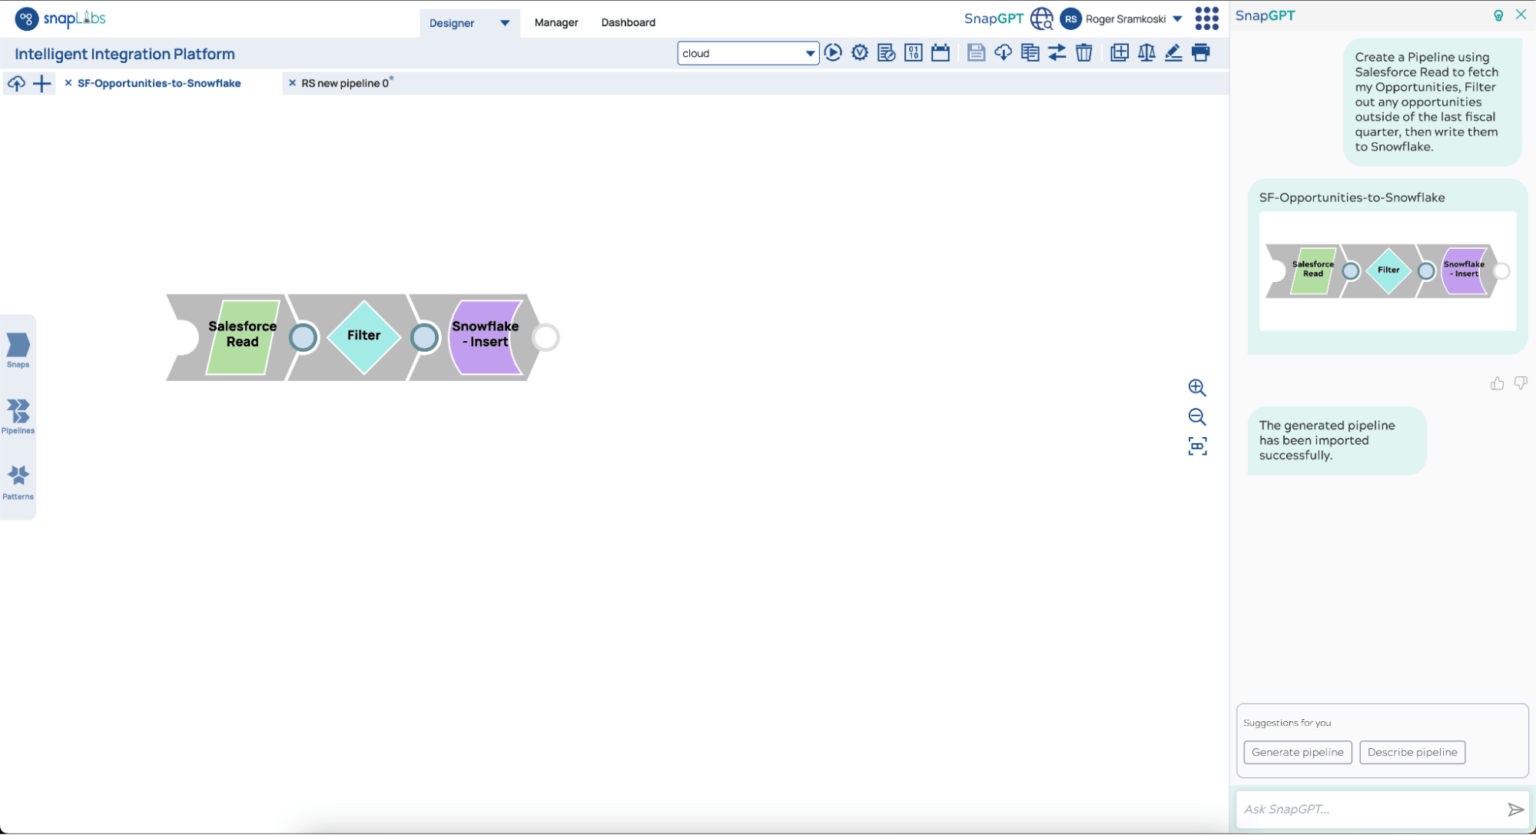
Task: Toggle the SnapGPT tips lightbulb icon
Action: tap(1498, 15)
